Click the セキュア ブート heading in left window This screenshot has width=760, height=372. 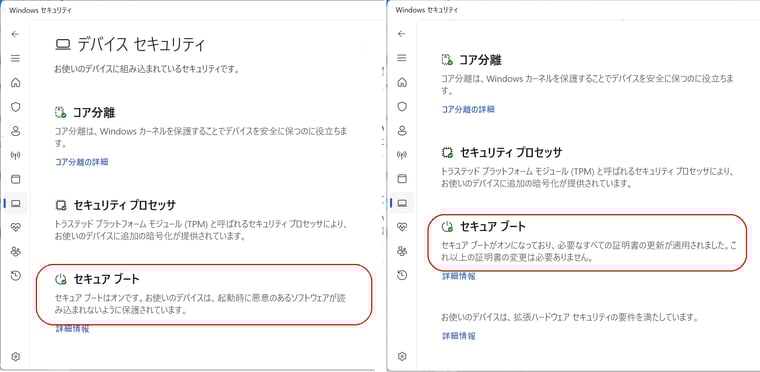point(106,279)
